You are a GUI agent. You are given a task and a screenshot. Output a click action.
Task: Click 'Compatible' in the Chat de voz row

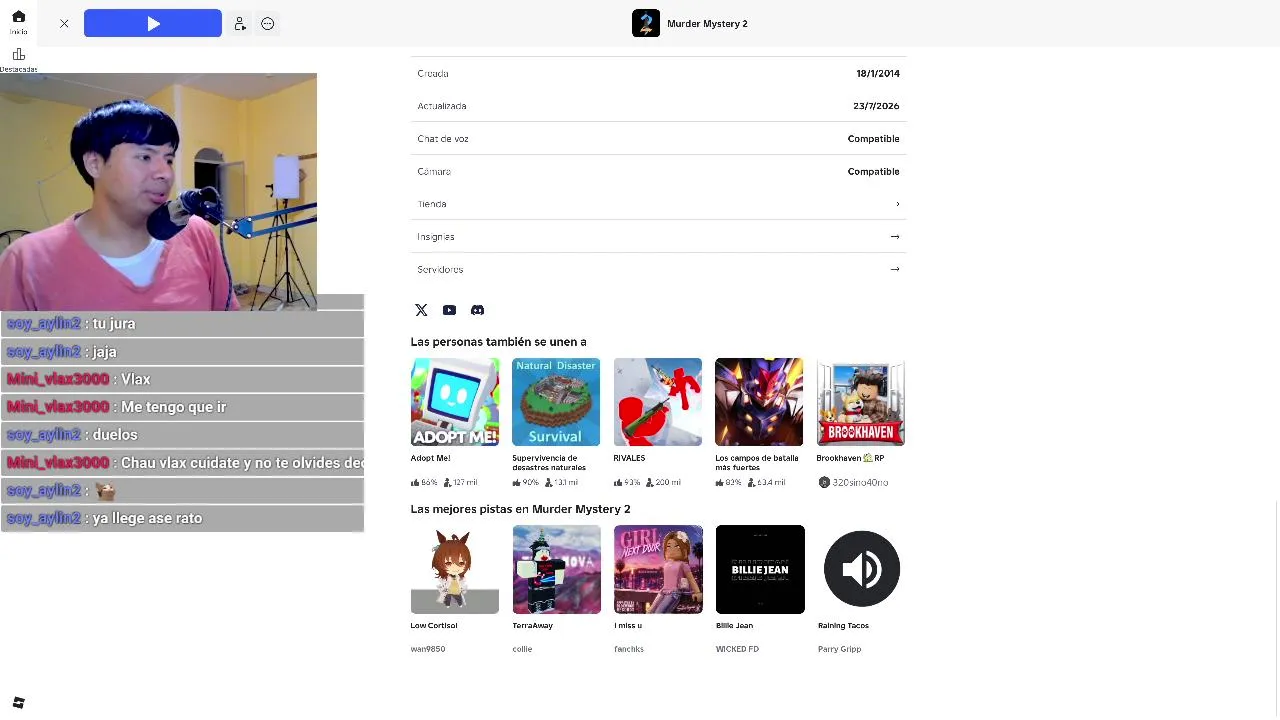tap(874, 139)
